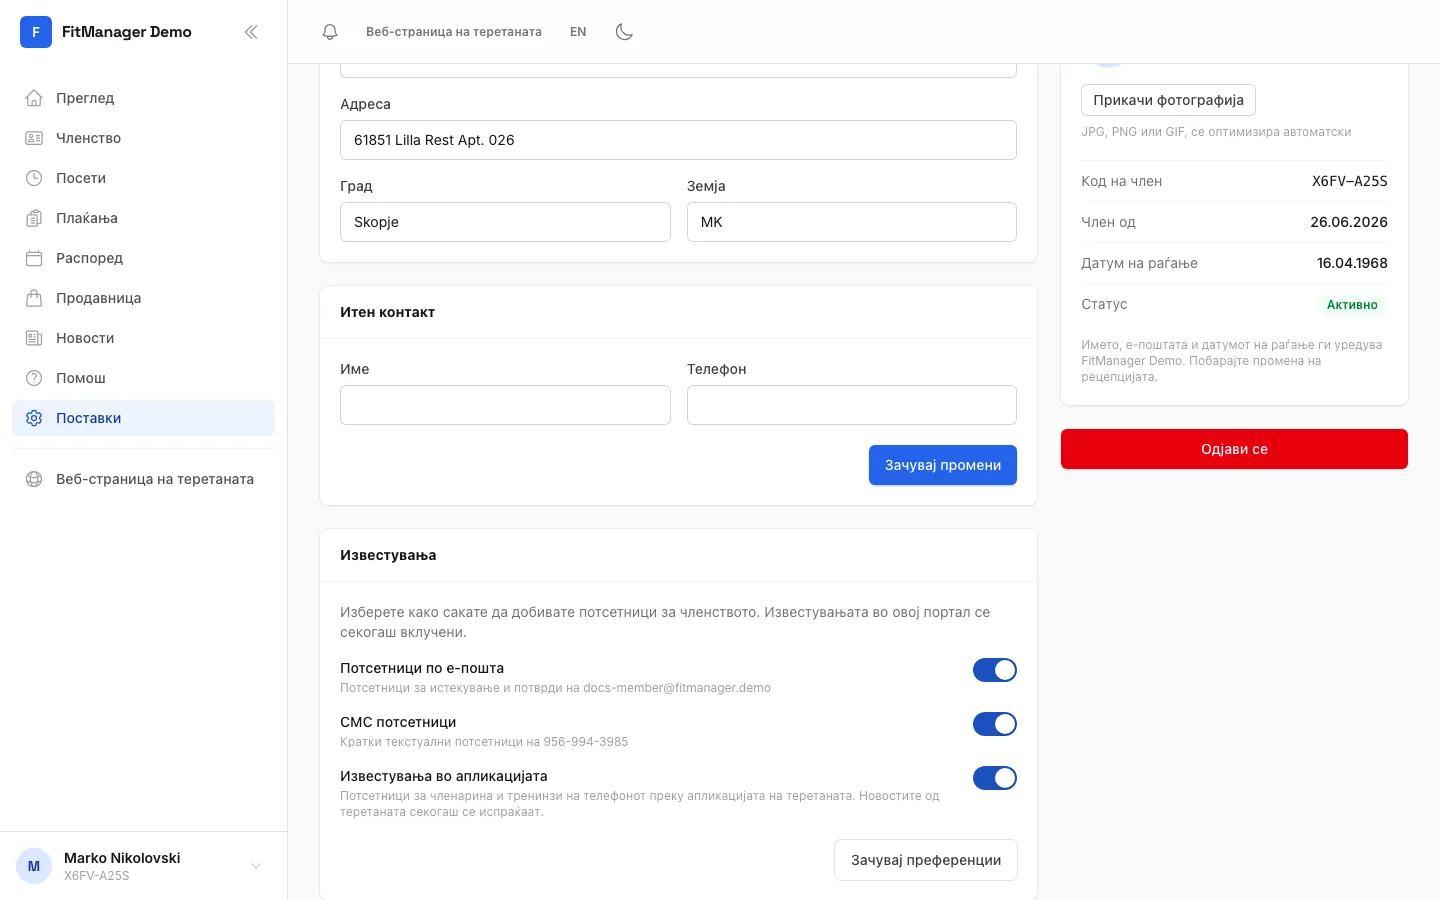Open notifications bell icon
The image size is (1440, 900).
(x=330, y=32)
